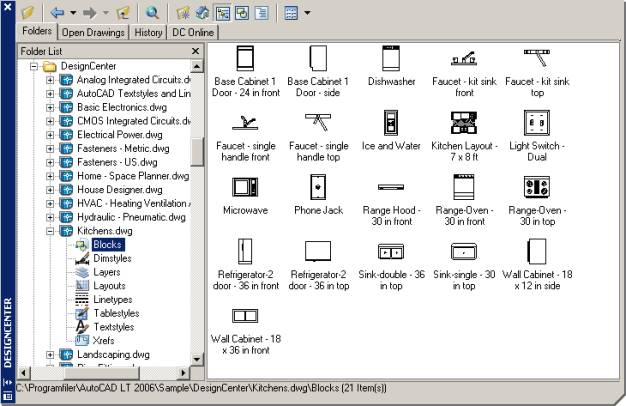Switch to the DC Online tab

(x=193, y=32)
